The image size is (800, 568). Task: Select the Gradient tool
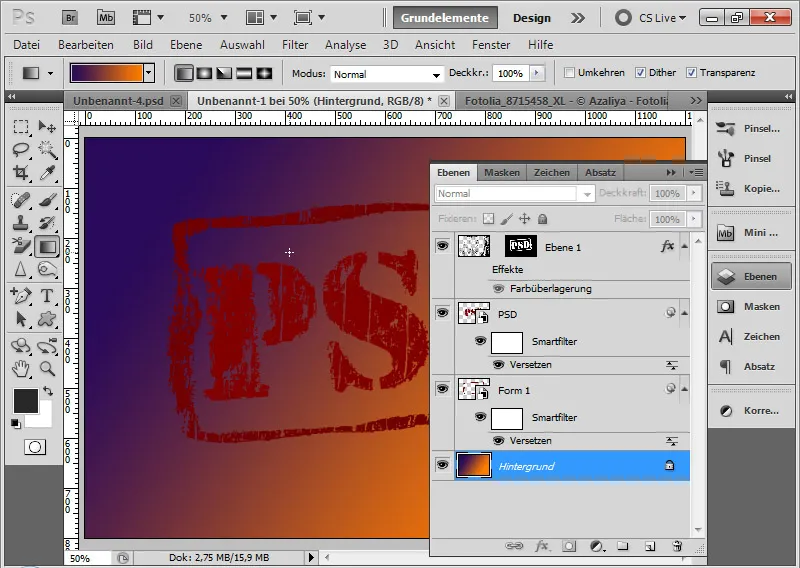(x=47, y=246)
